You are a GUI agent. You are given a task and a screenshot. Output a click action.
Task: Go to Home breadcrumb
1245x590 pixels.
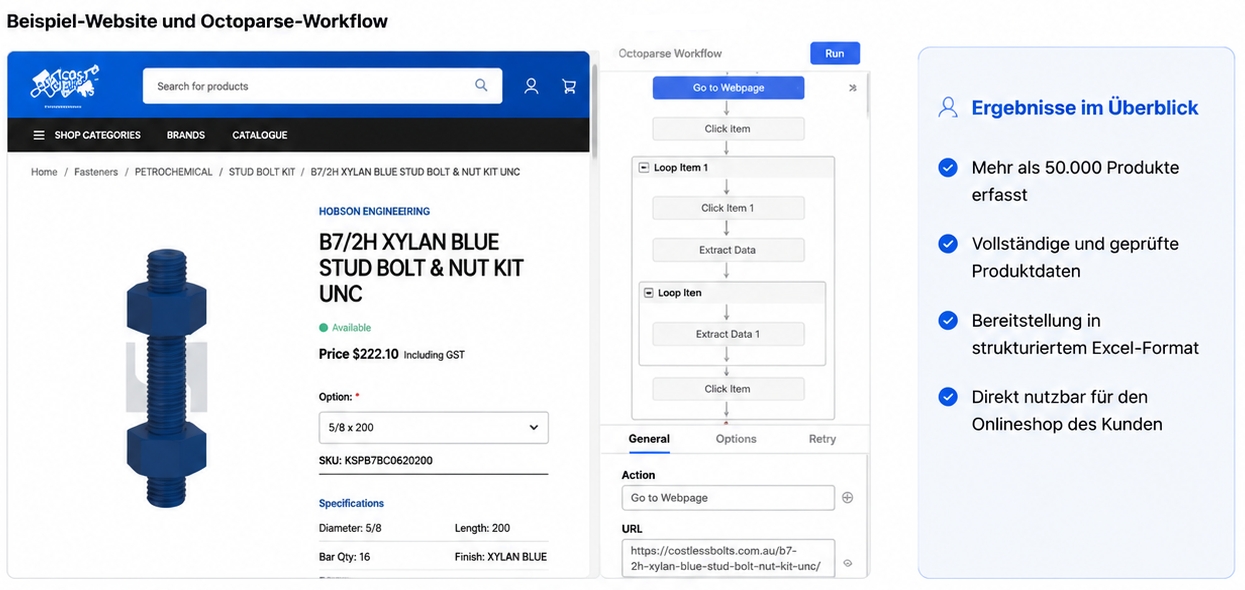44,172
